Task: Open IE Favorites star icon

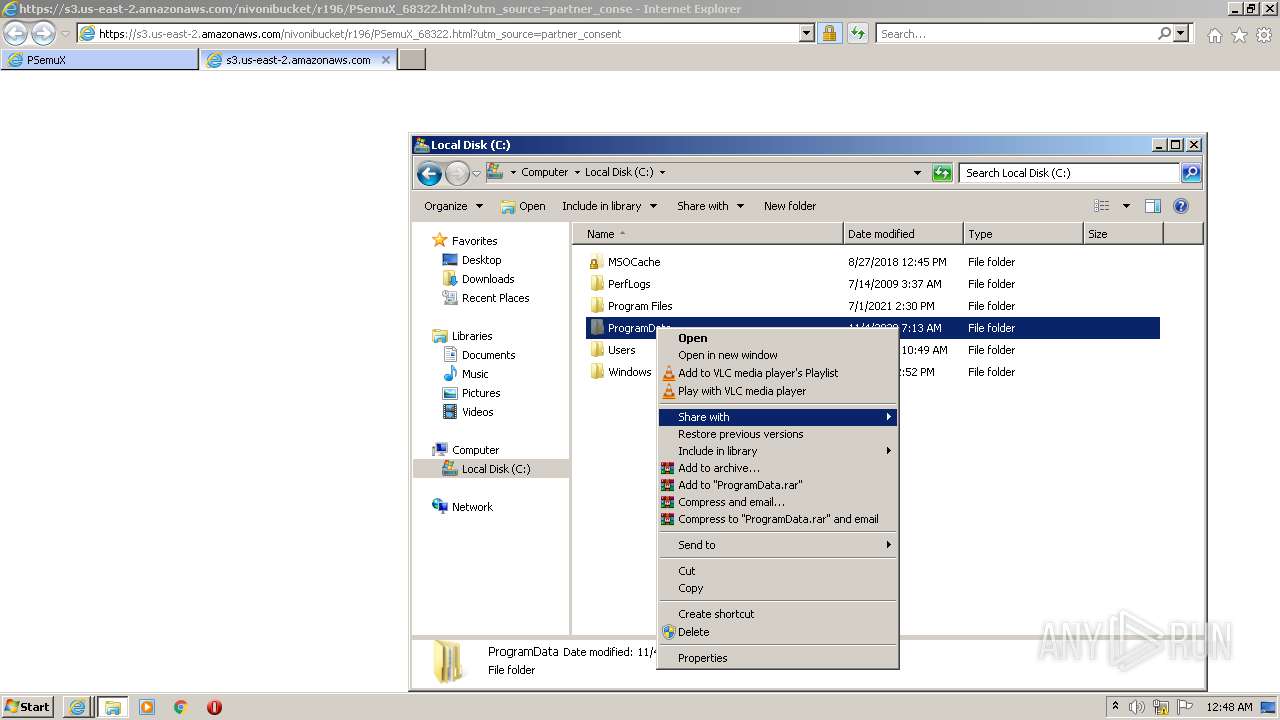Action: pos(1239,35)
